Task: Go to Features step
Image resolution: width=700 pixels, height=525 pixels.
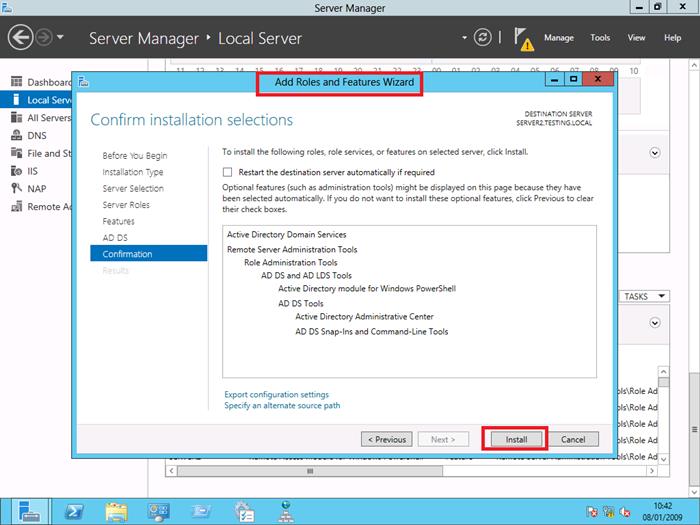Action: point(118,221)
